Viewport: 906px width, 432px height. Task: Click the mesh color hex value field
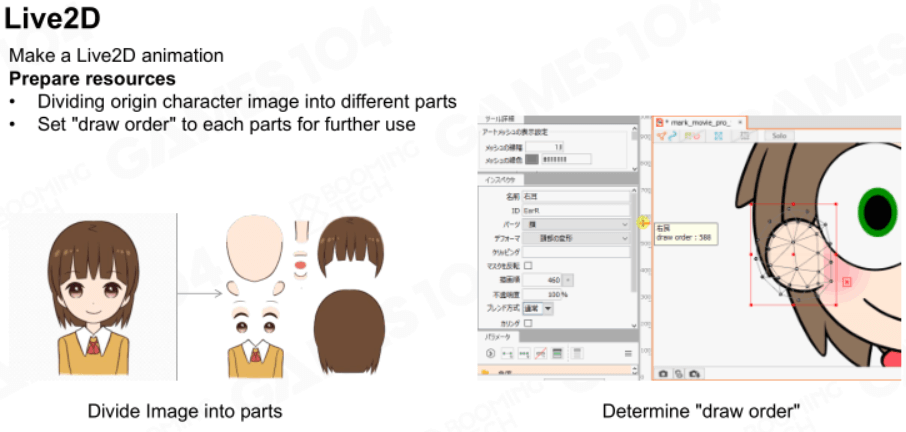pyautogui.click(x=566, y=159)
